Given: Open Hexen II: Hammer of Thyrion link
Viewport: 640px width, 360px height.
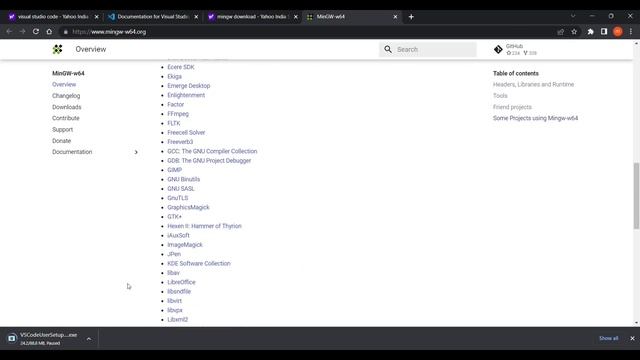Looking at the screenshot, I should [x=204, y=226].
